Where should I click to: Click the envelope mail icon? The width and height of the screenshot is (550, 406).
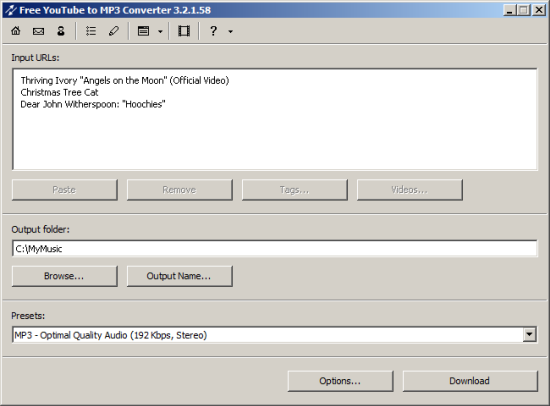(38, 32)
